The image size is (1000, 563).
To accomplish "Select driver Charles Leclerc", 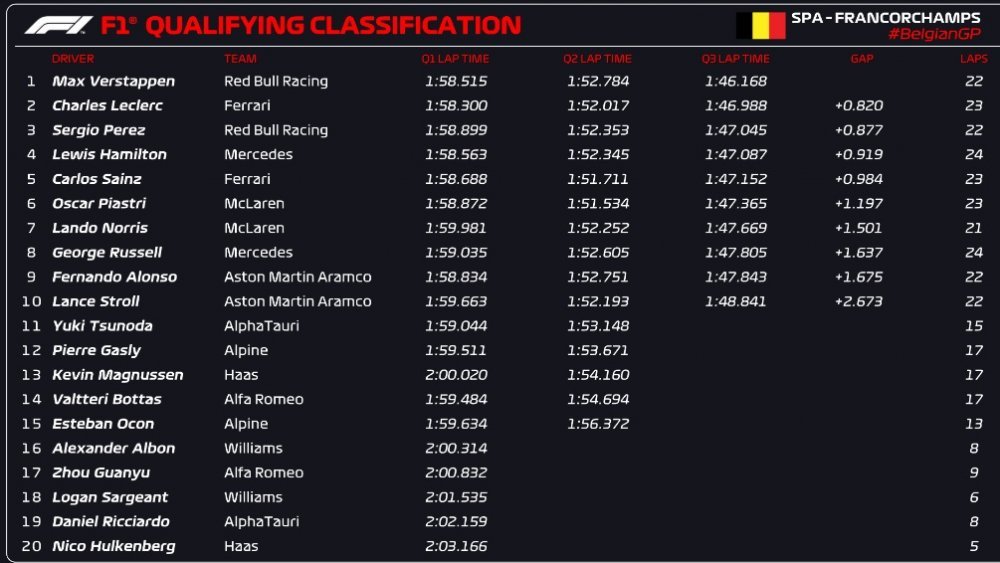I will (107, 105).
